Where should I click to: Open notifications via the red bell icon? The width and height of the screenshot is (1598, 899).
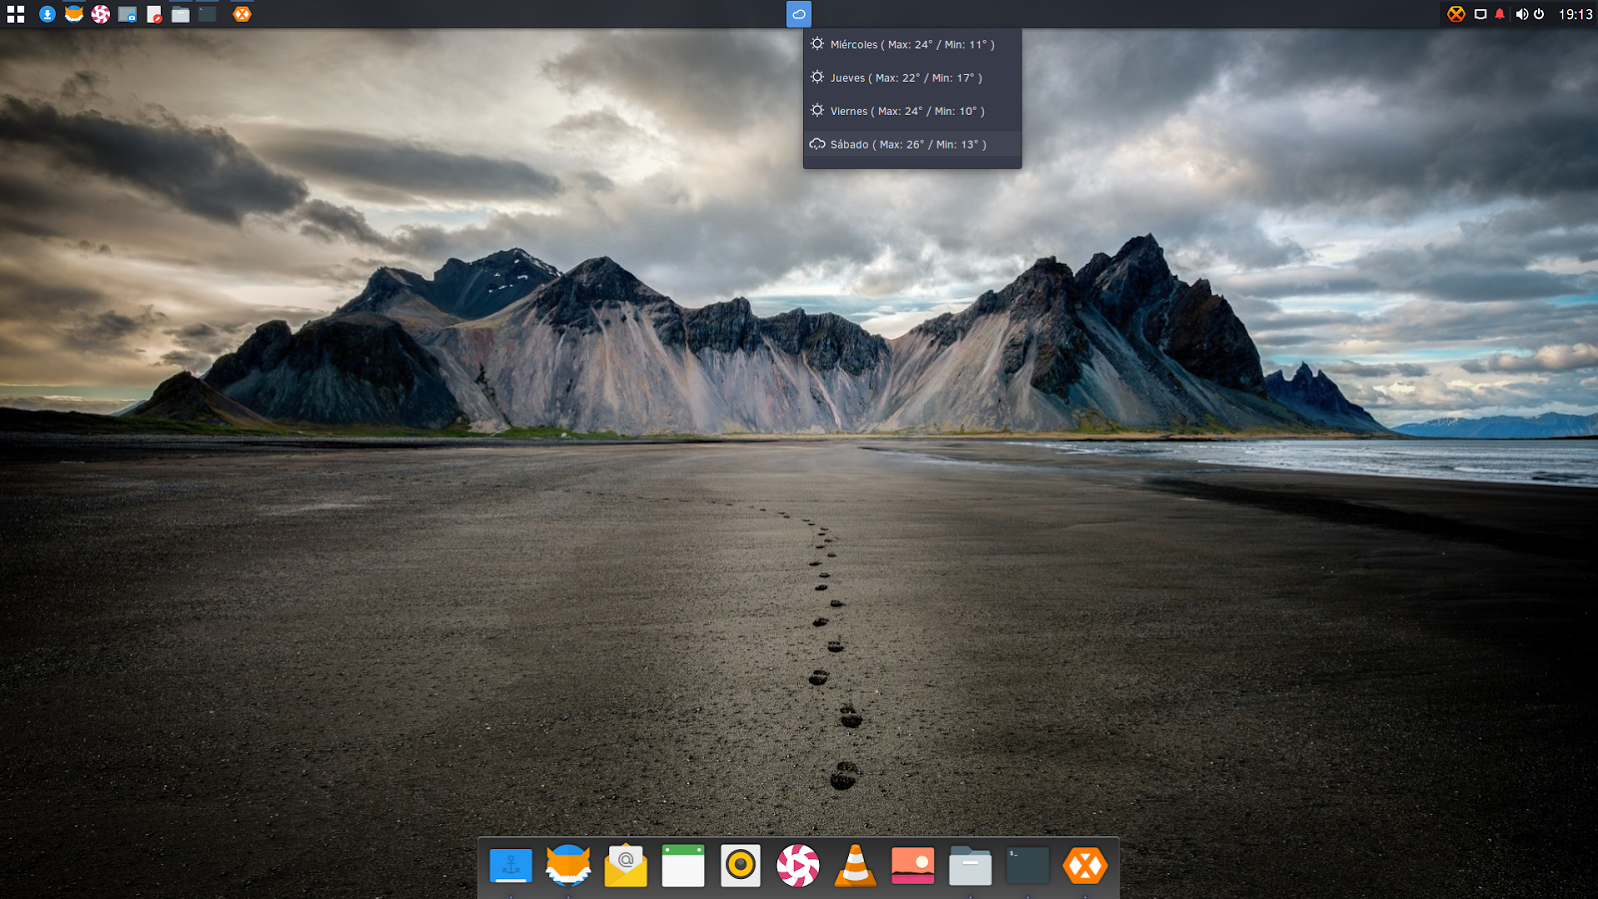1499,14
